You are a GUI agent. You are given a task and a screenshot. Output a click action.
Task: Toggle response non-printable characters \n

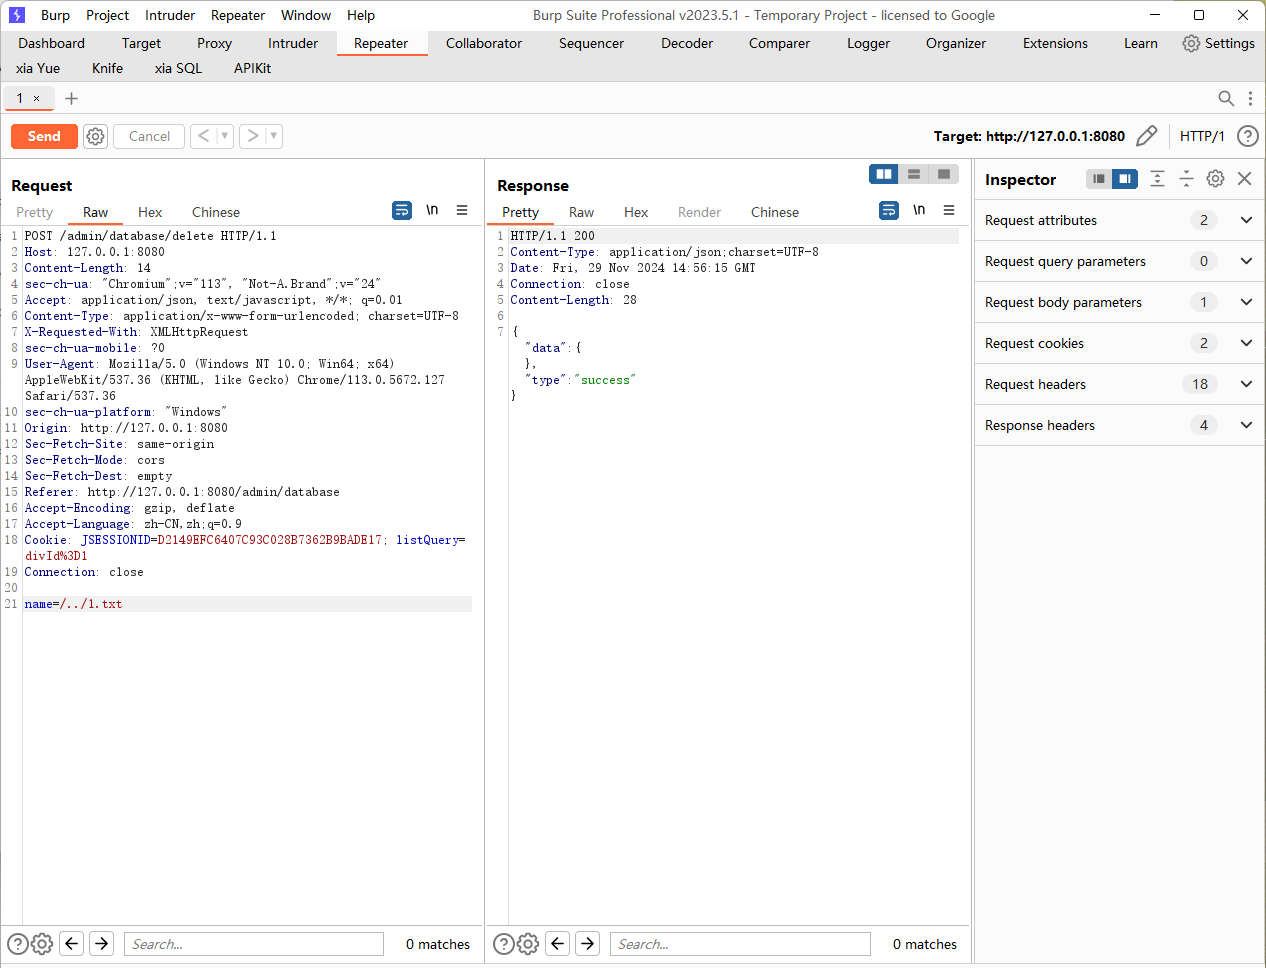[919, 210]
